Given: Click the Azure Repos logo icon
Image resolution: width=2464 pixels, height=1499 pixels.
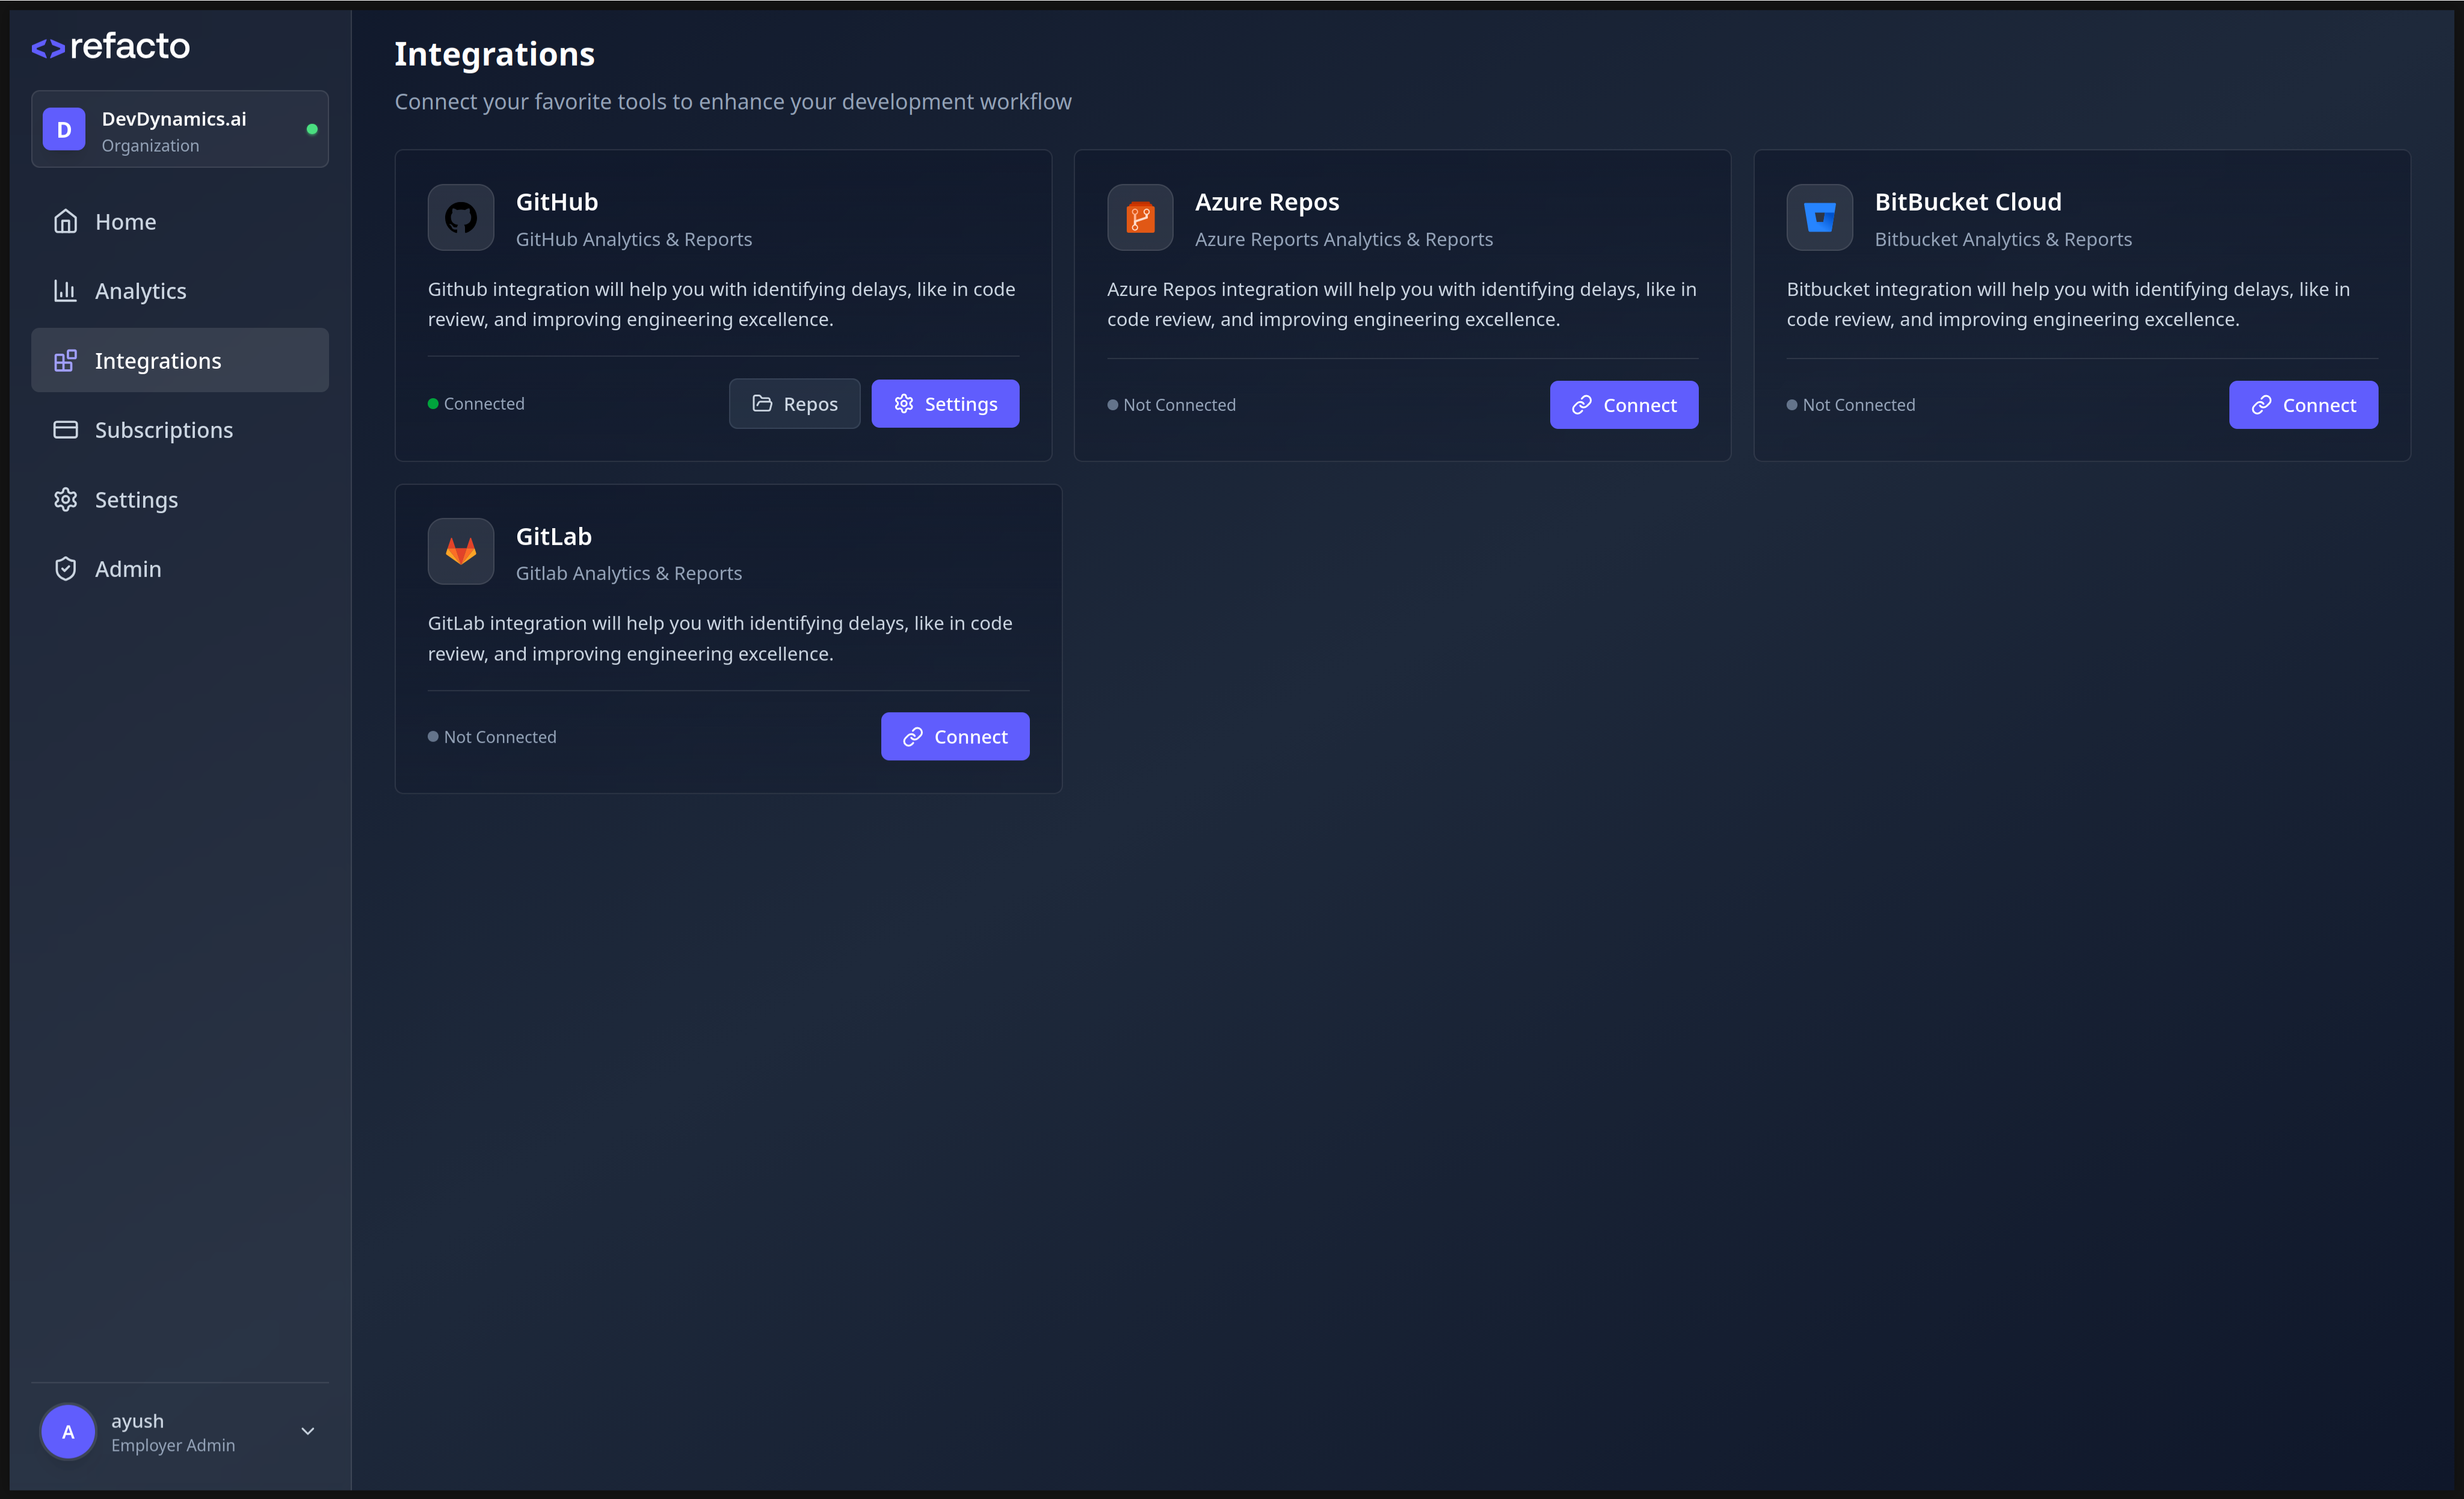Looking at the screenshot, I should 1140,217.
